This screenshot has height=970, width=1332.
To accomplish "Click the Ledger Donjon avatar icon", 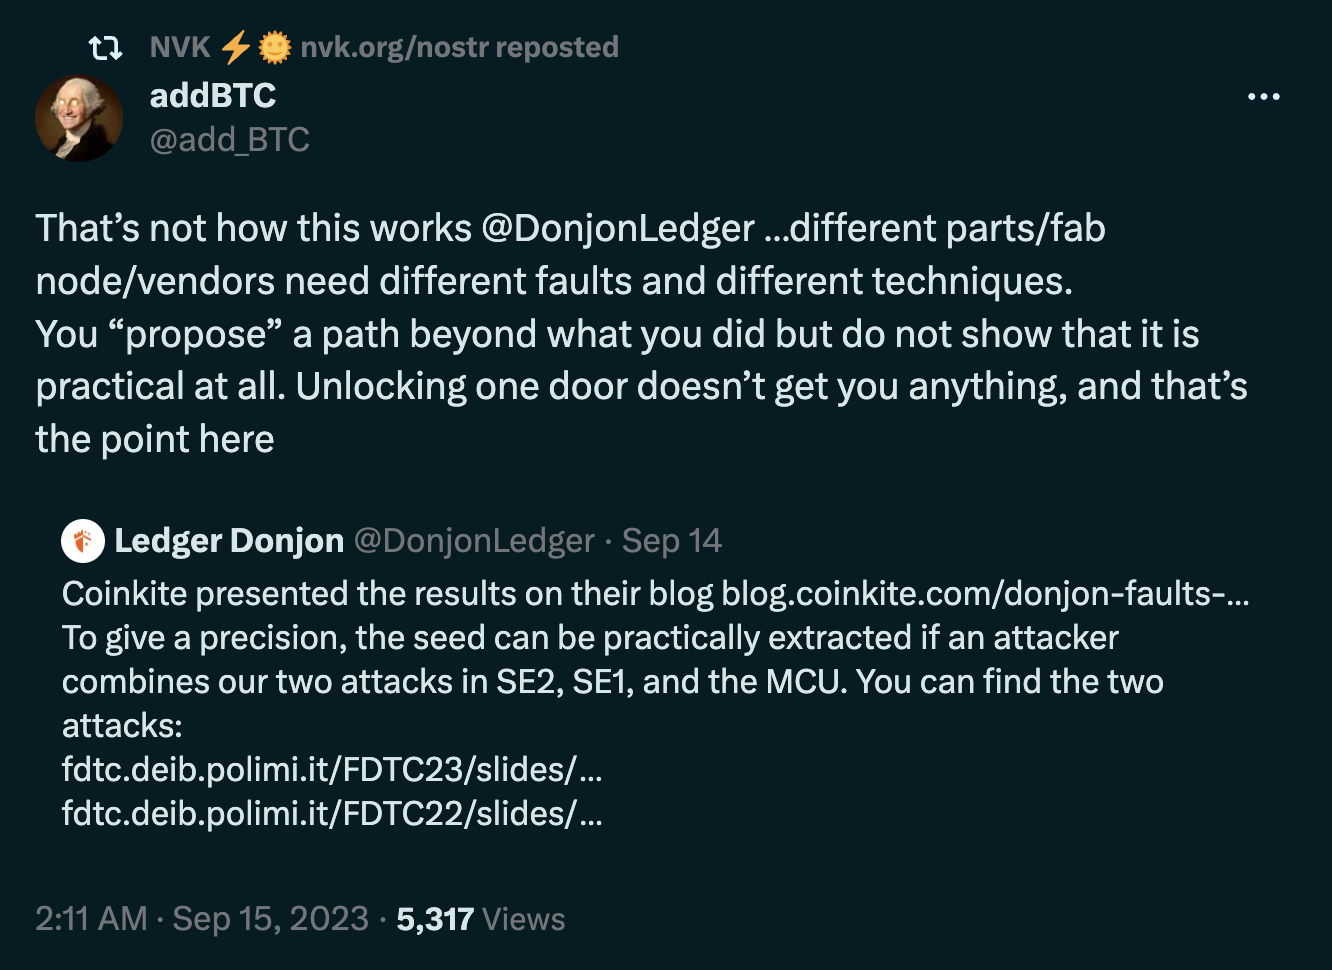I will pos(83,541).
